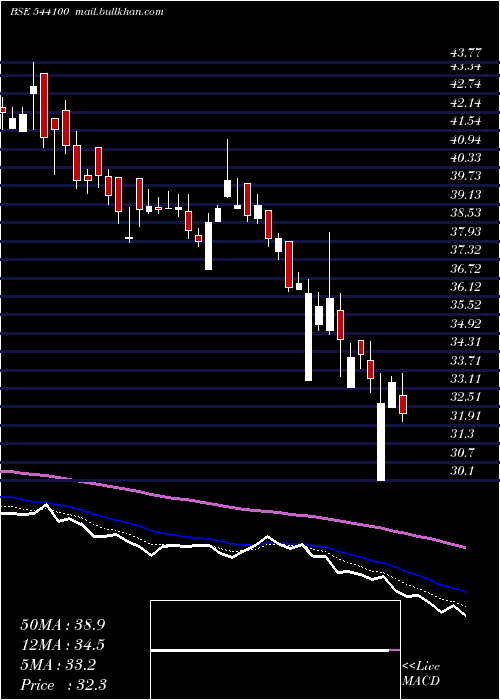The image size is (500, 700).
Task: Click the MACD indicator panel box
Action: click(x=275, y=650)
